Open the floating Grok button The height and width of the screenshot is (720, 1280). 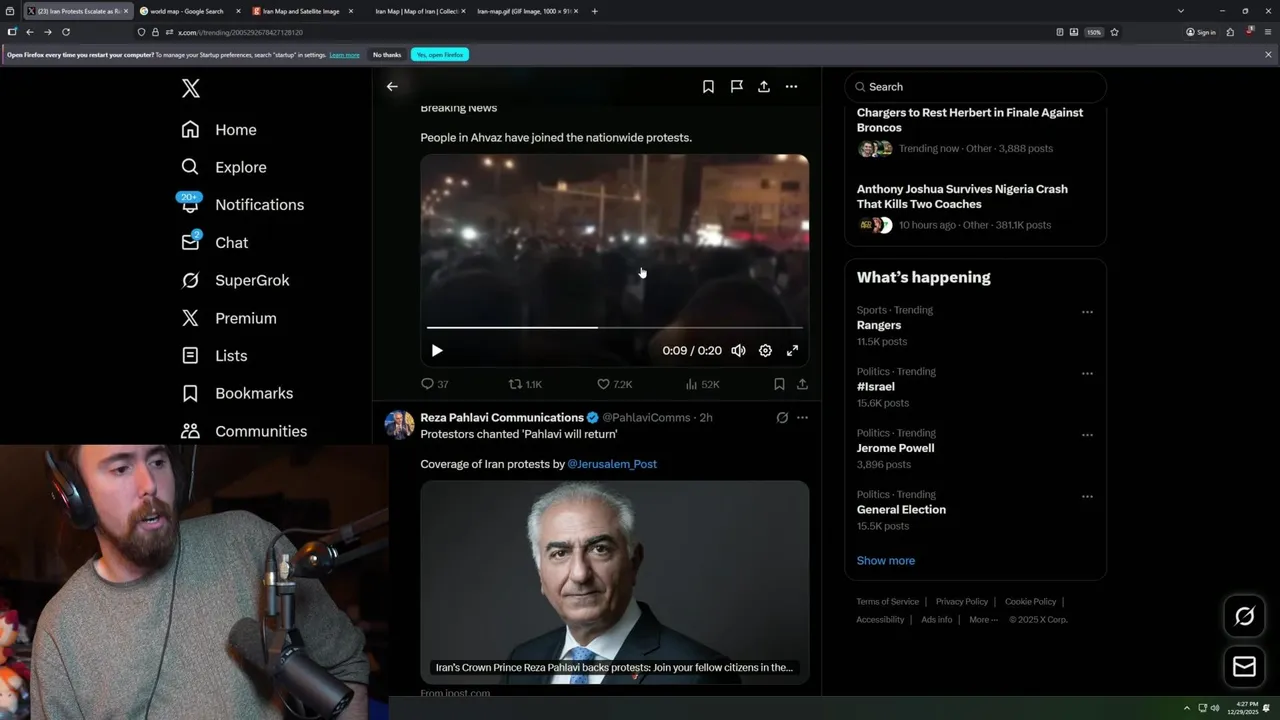coord(1245,617)
